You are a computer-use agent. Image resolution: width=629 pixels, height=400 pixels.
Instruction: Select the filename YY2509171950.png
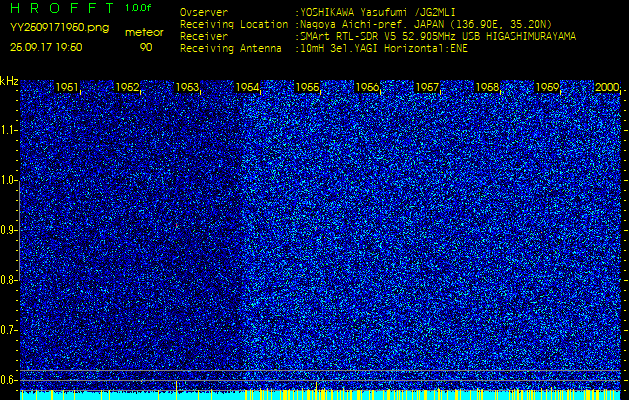(x=59, y=28)
